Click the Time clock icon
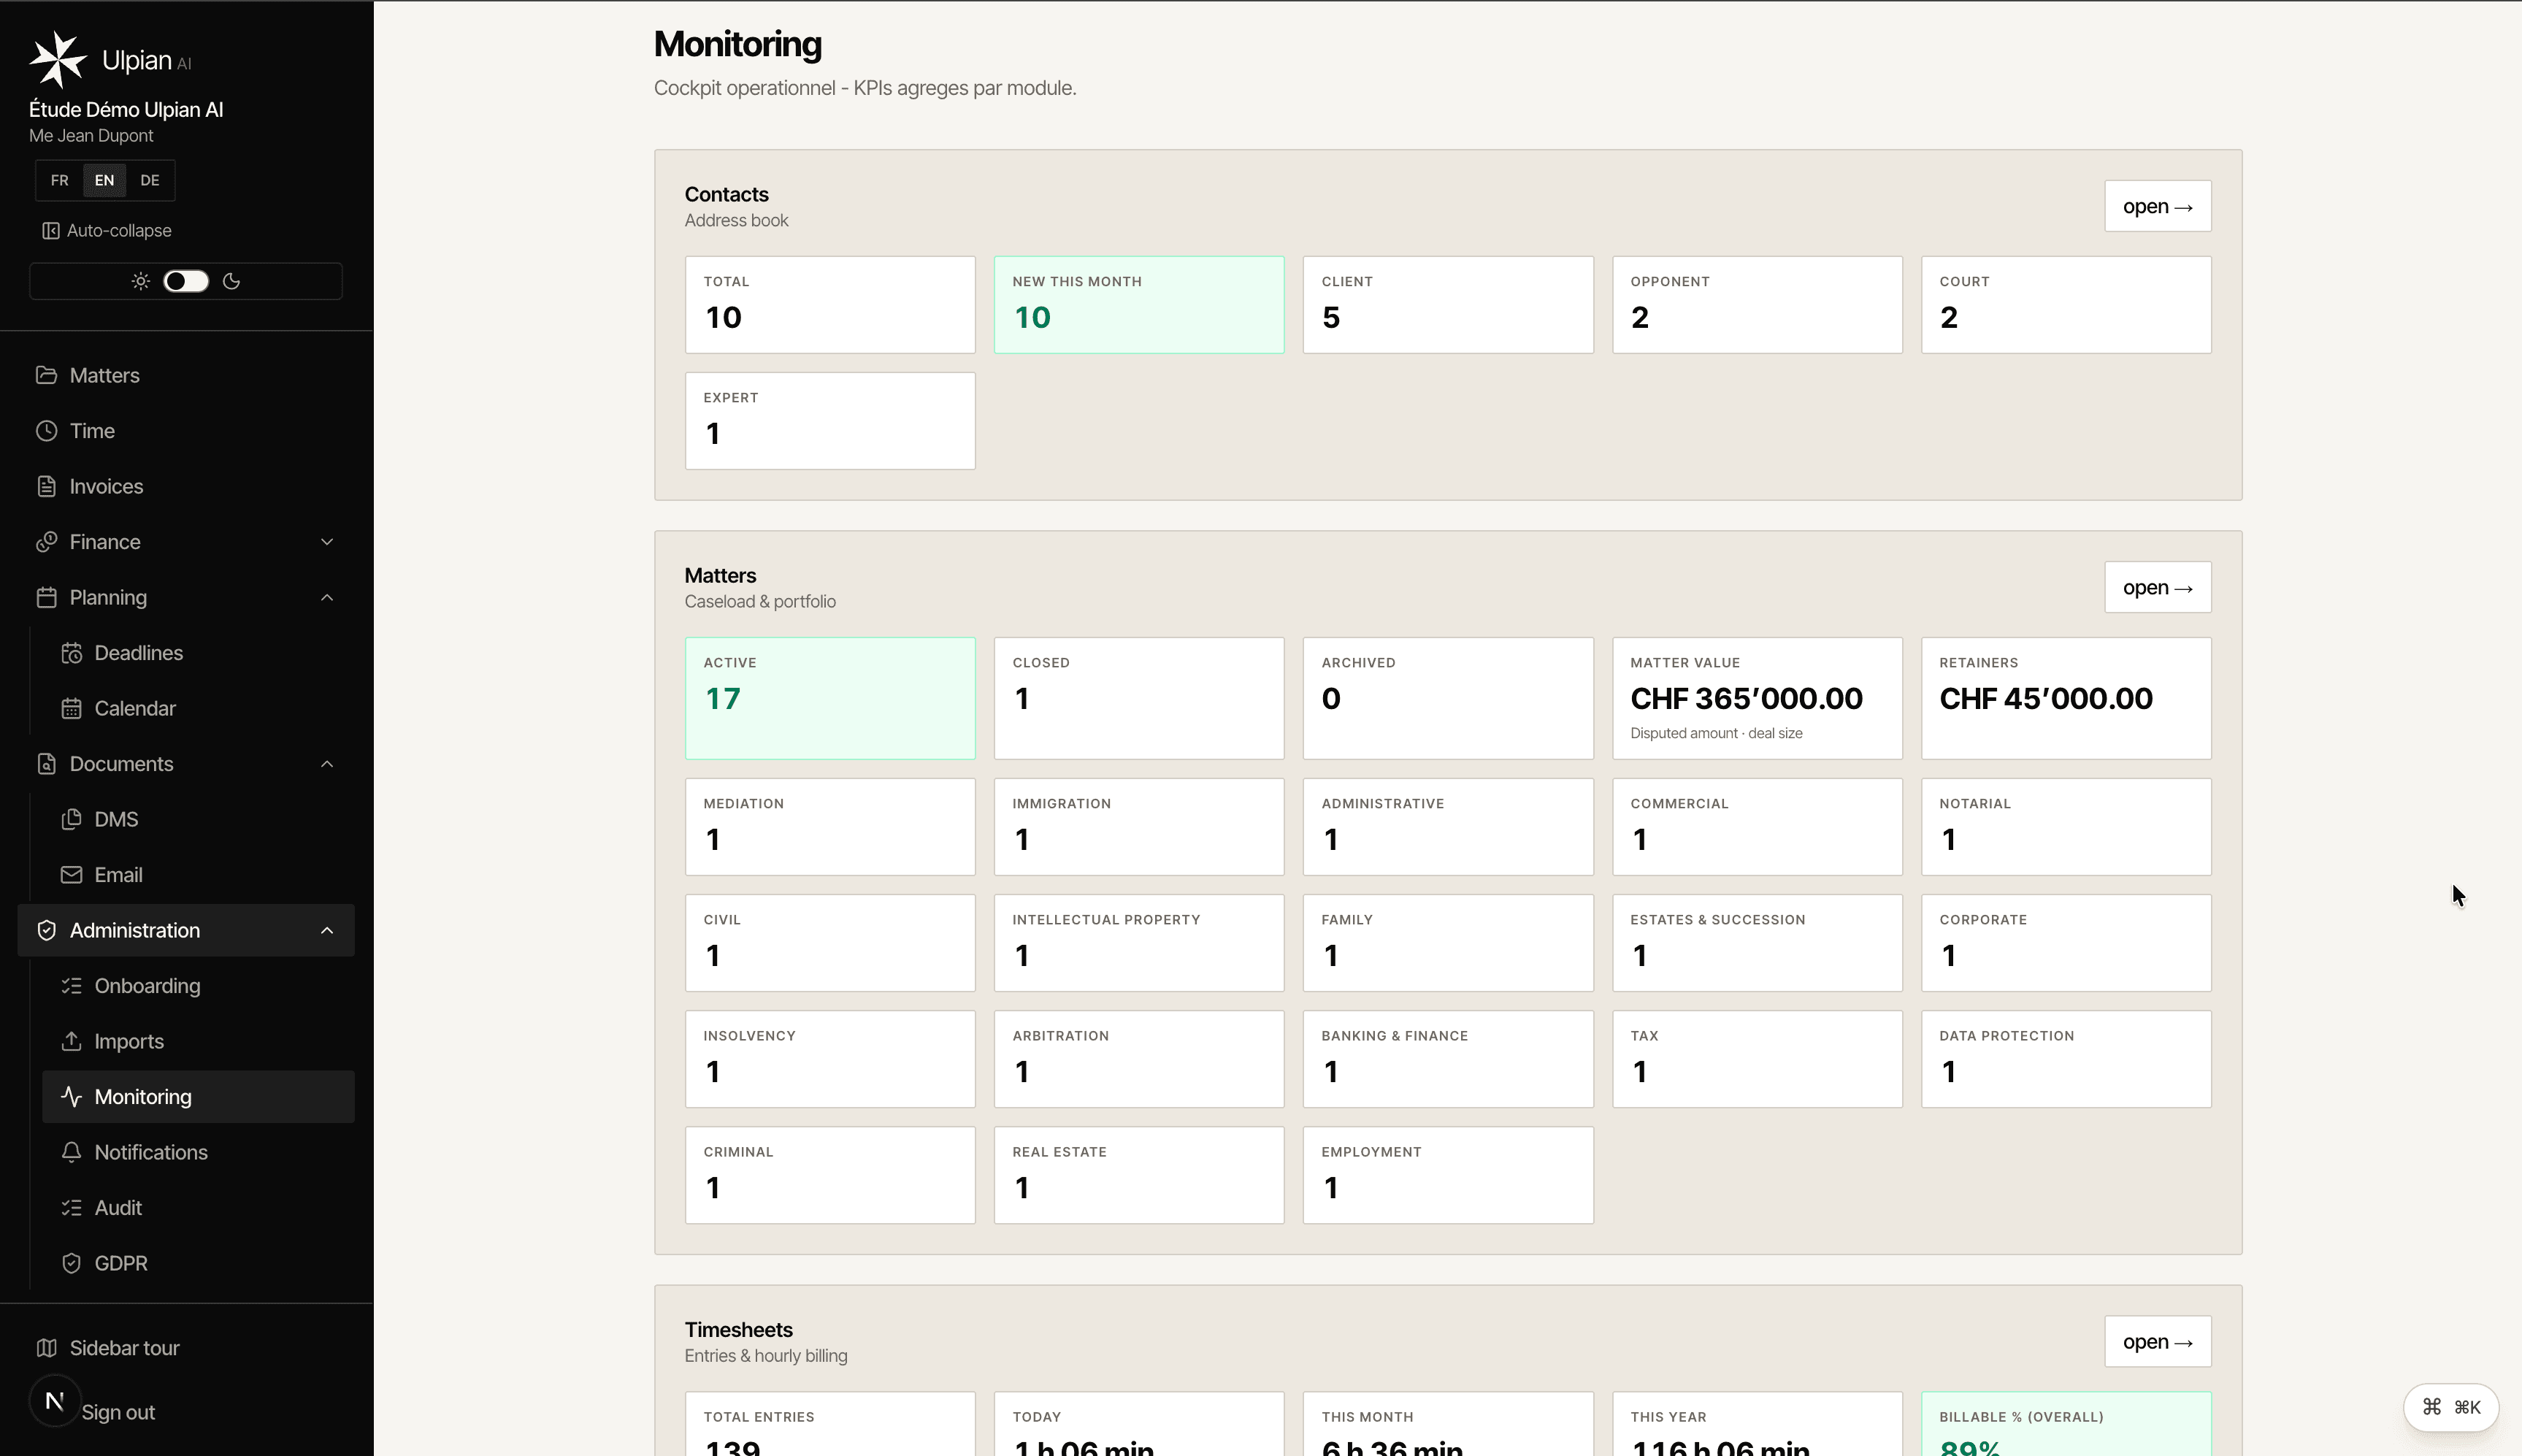This screenshot has width=2522, height=1456. 46,431
